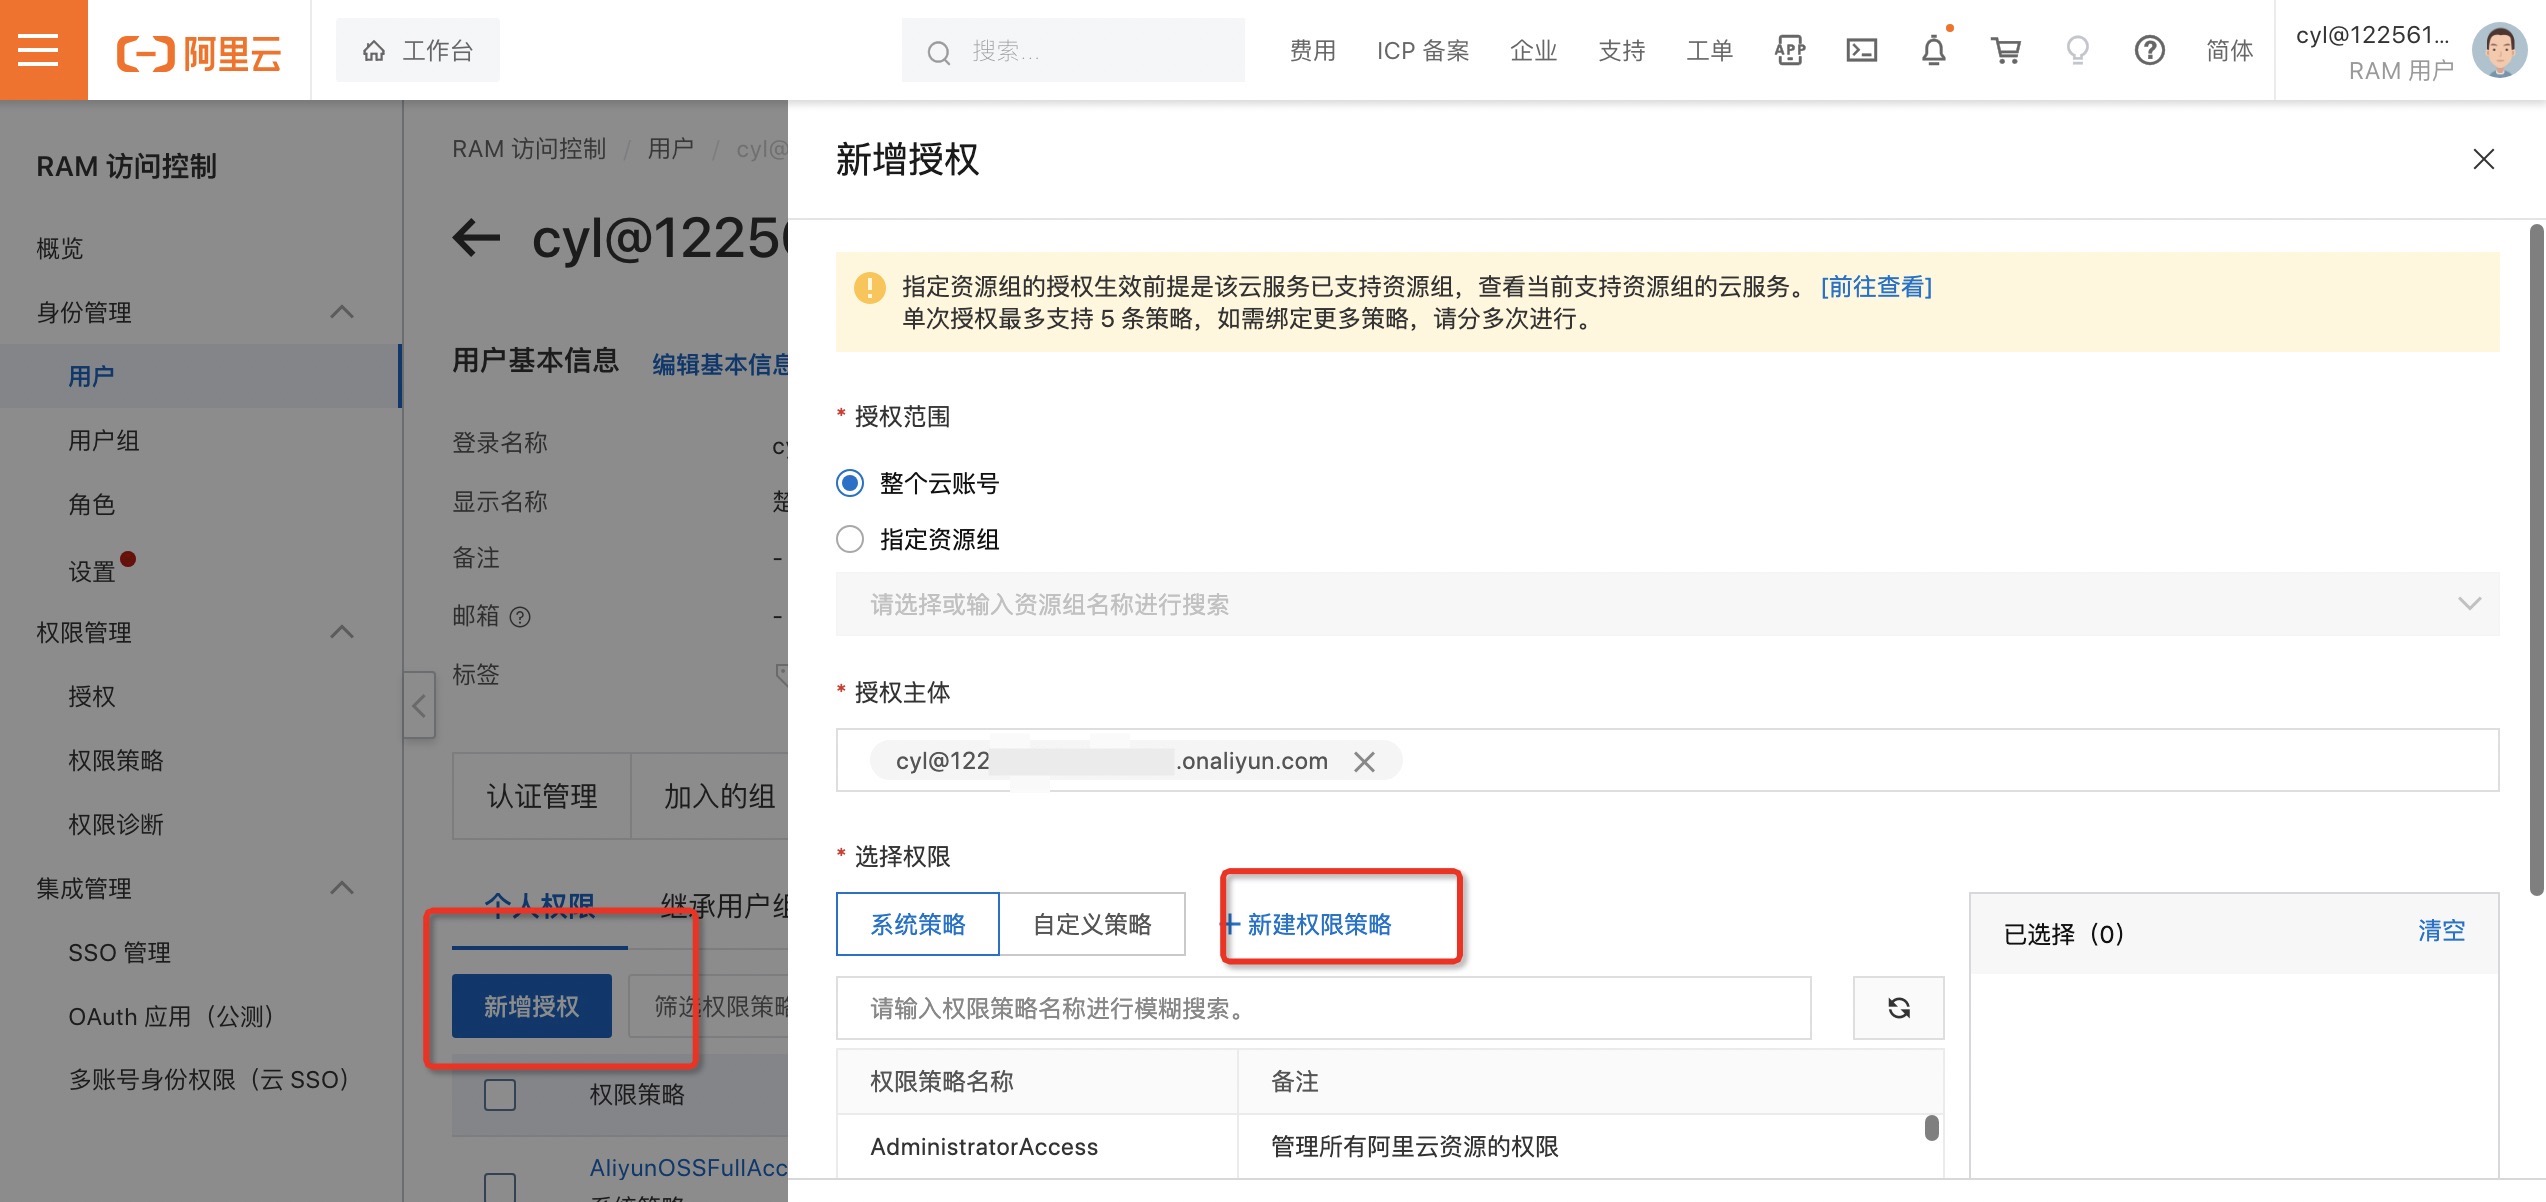The image size is (2546, 1202).
Task: Click the policy name fuzzy search field
Action: pos(1323,1008)
